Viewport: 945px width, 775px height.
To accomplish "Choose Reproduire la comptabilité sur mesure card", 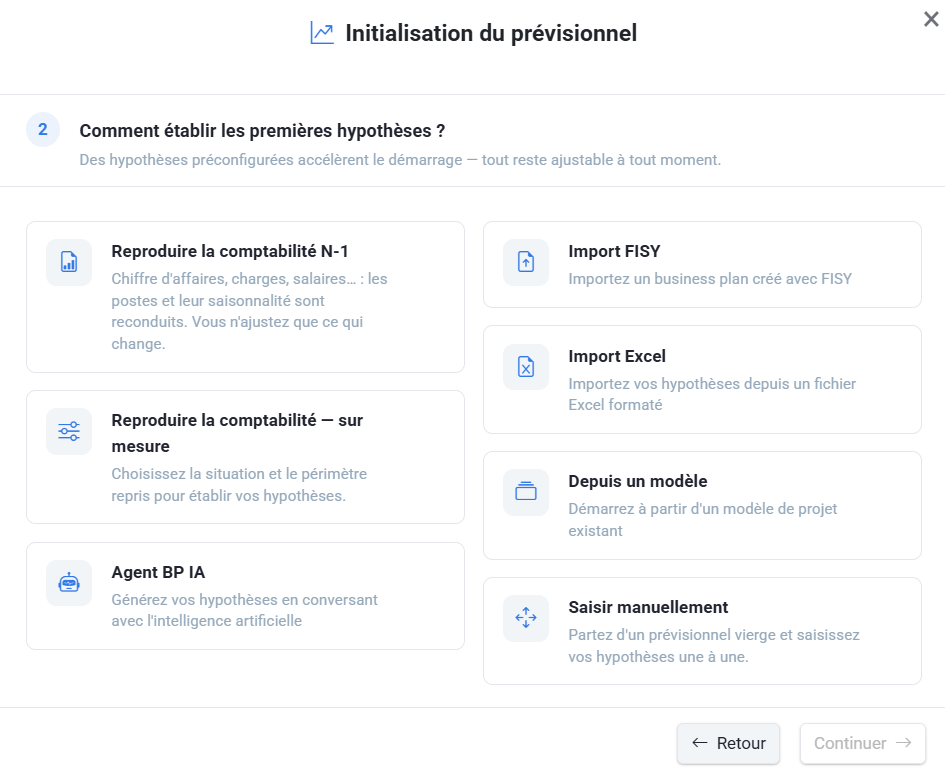I will pyautogui.click(x=245, y=457).
